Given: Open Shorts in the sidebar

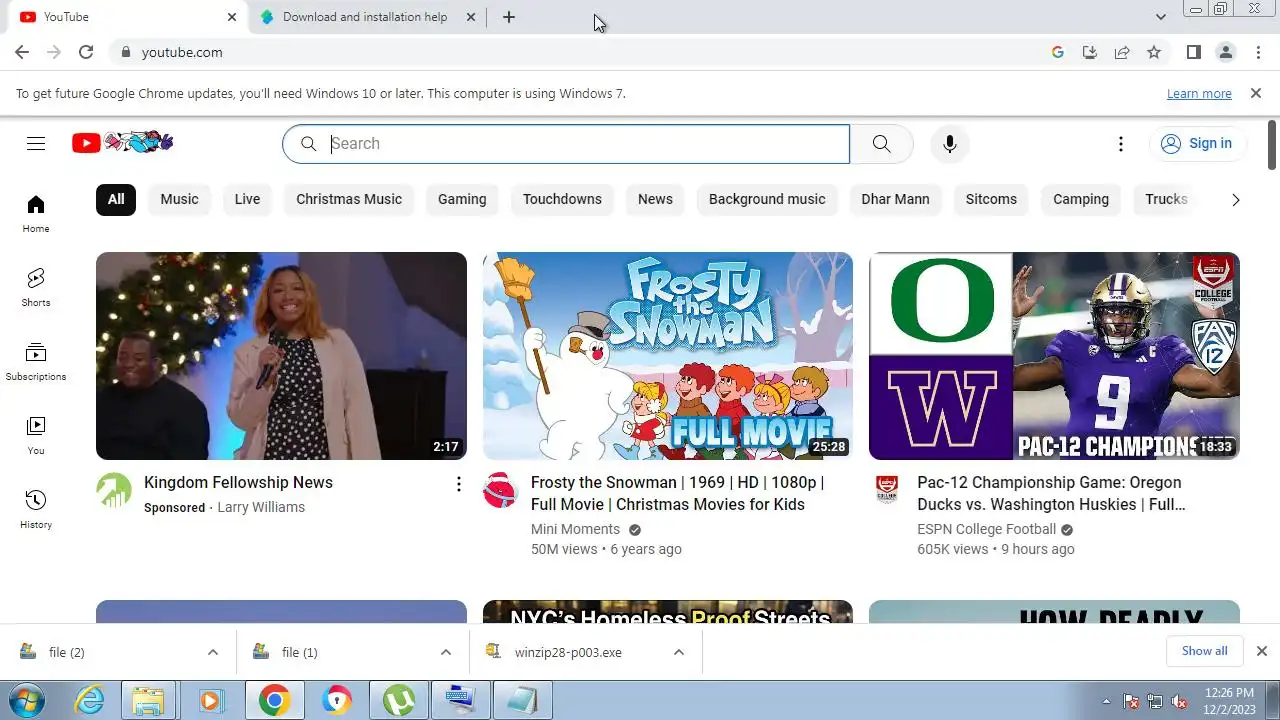Looking at the screenshot, I should tap(36, 288).
